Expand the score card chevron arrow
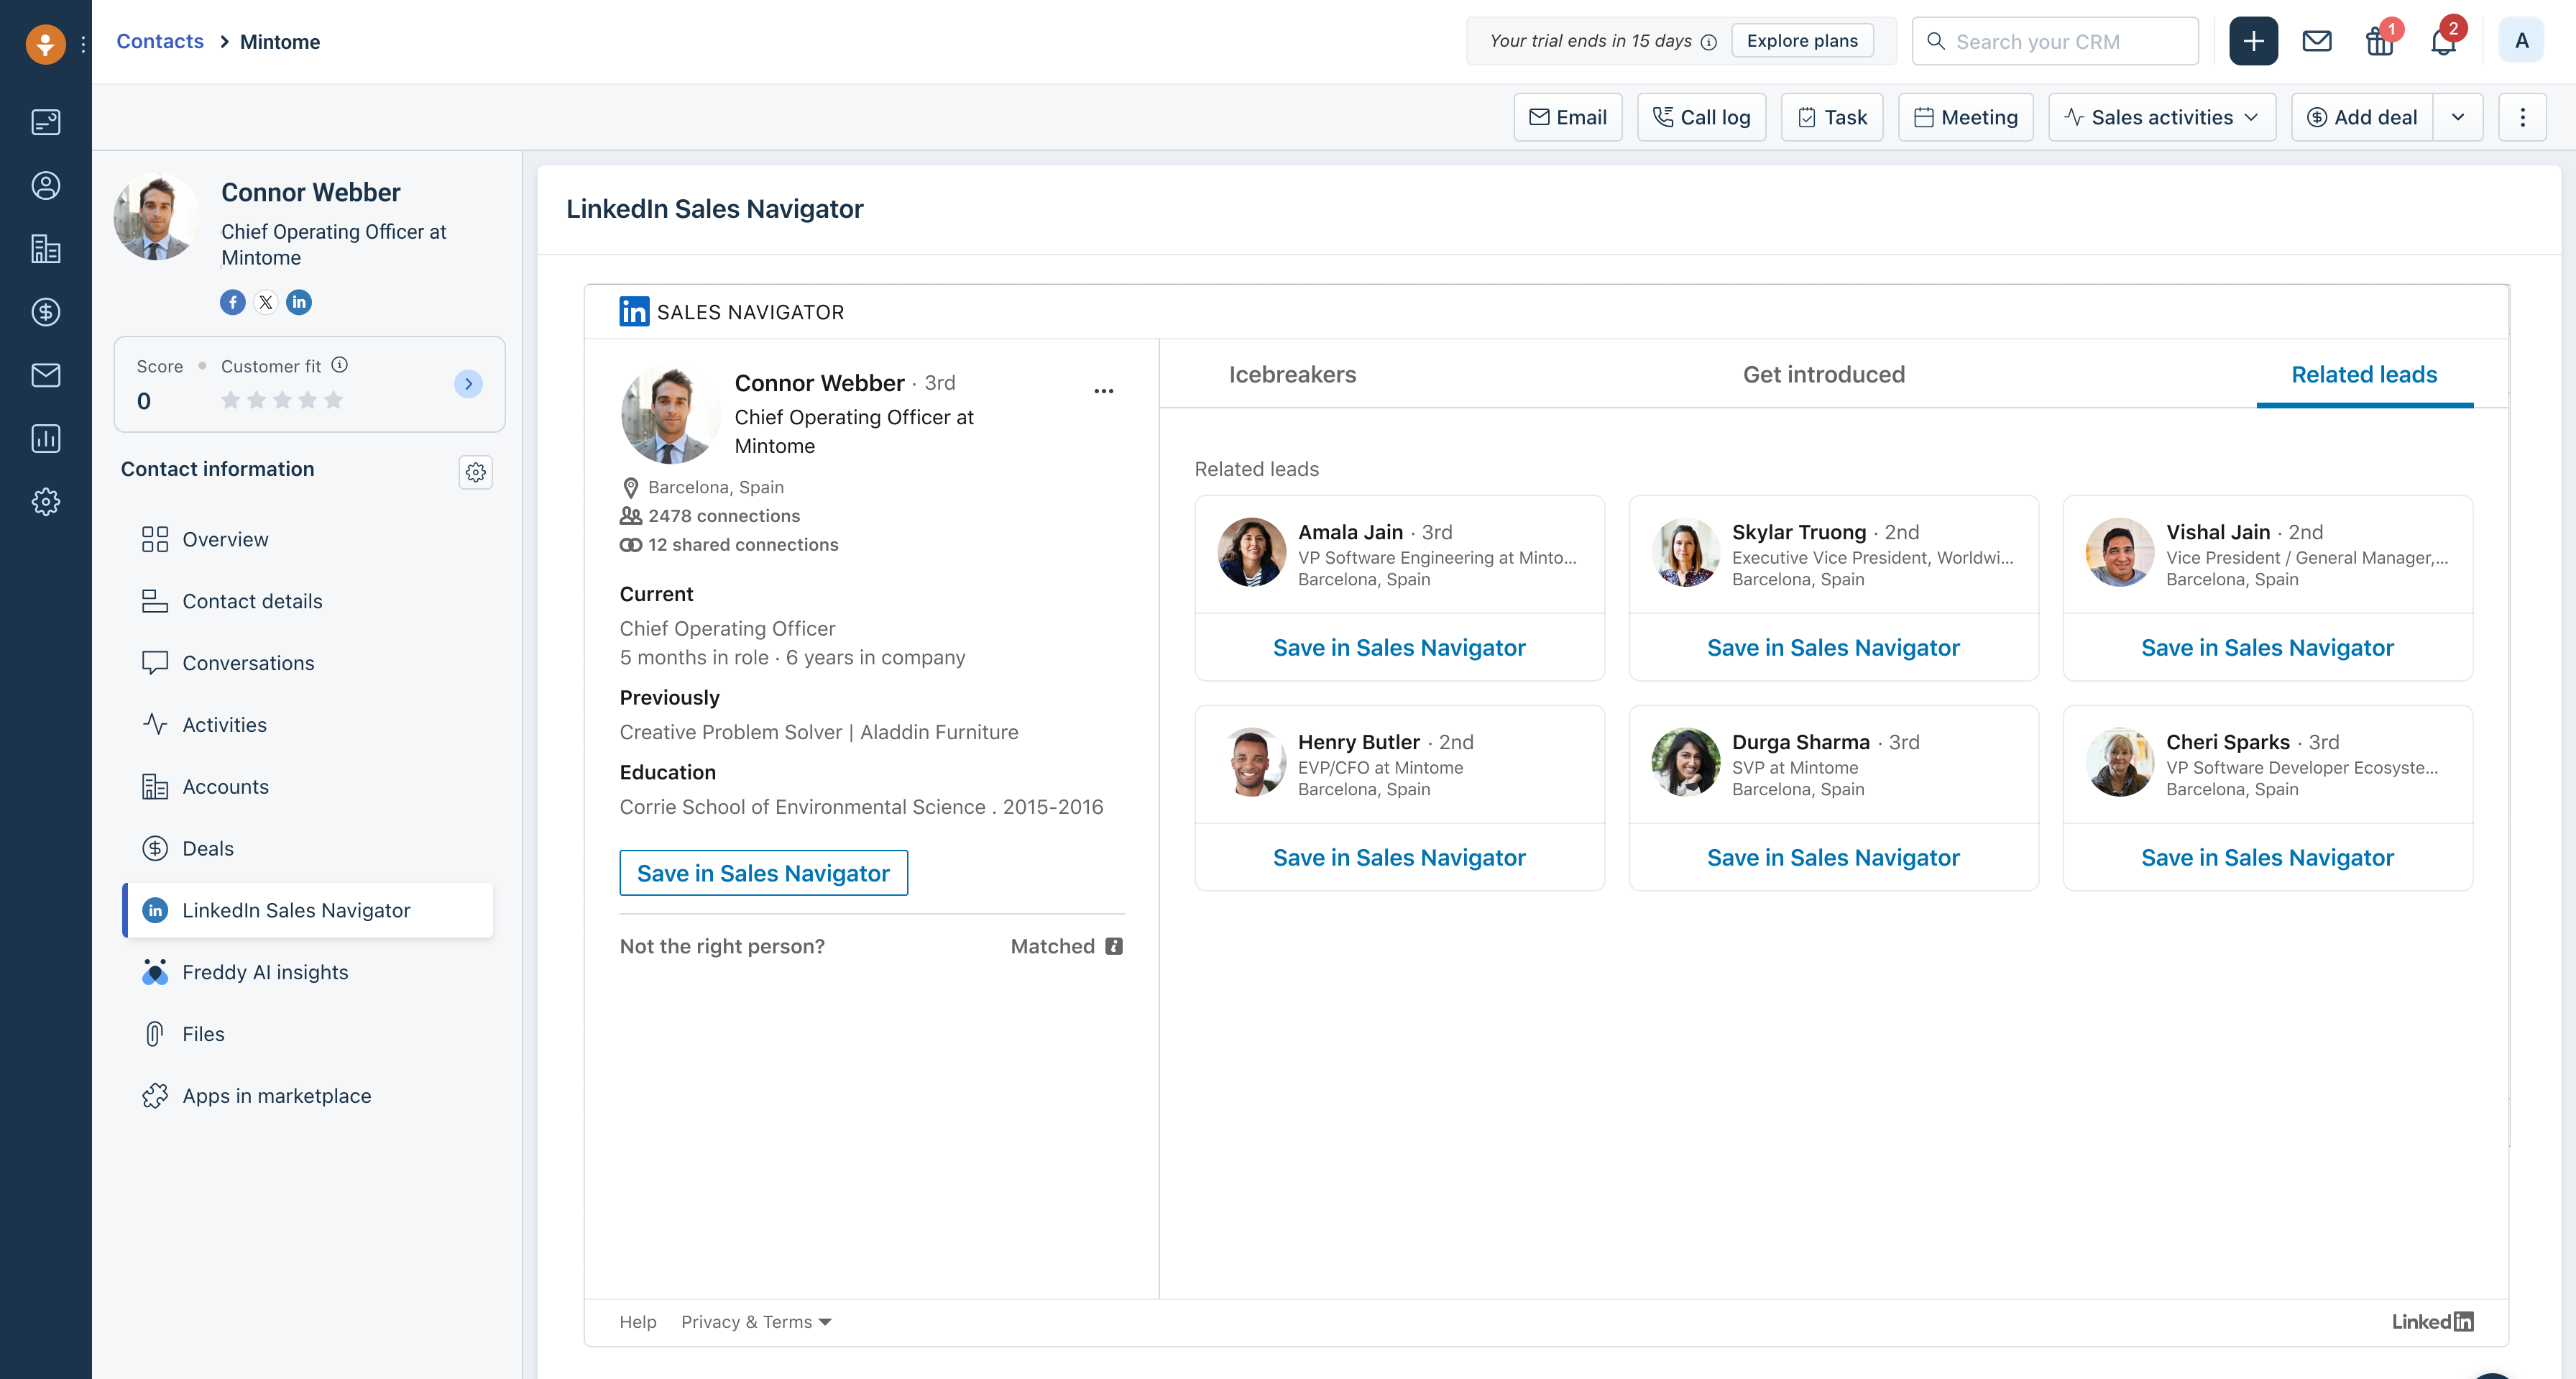 pyautogui.click(x=468, y=384)
